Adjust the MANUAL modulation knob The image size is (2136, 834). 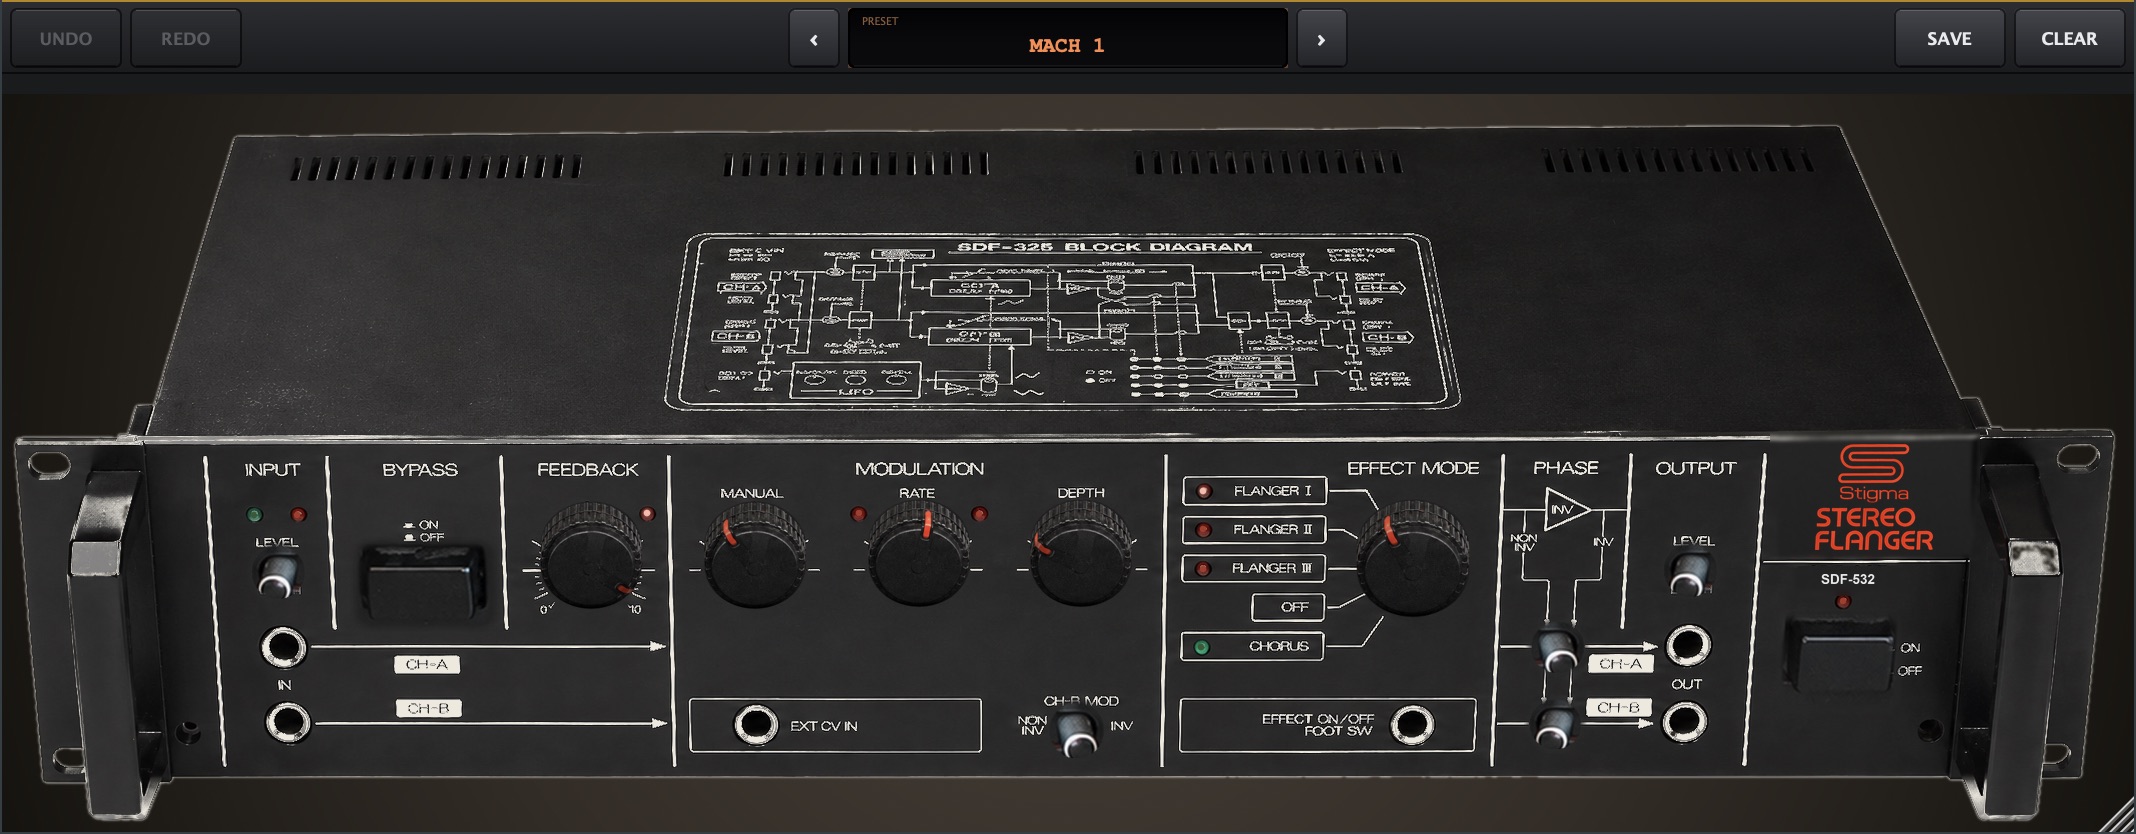coord(755,556)
